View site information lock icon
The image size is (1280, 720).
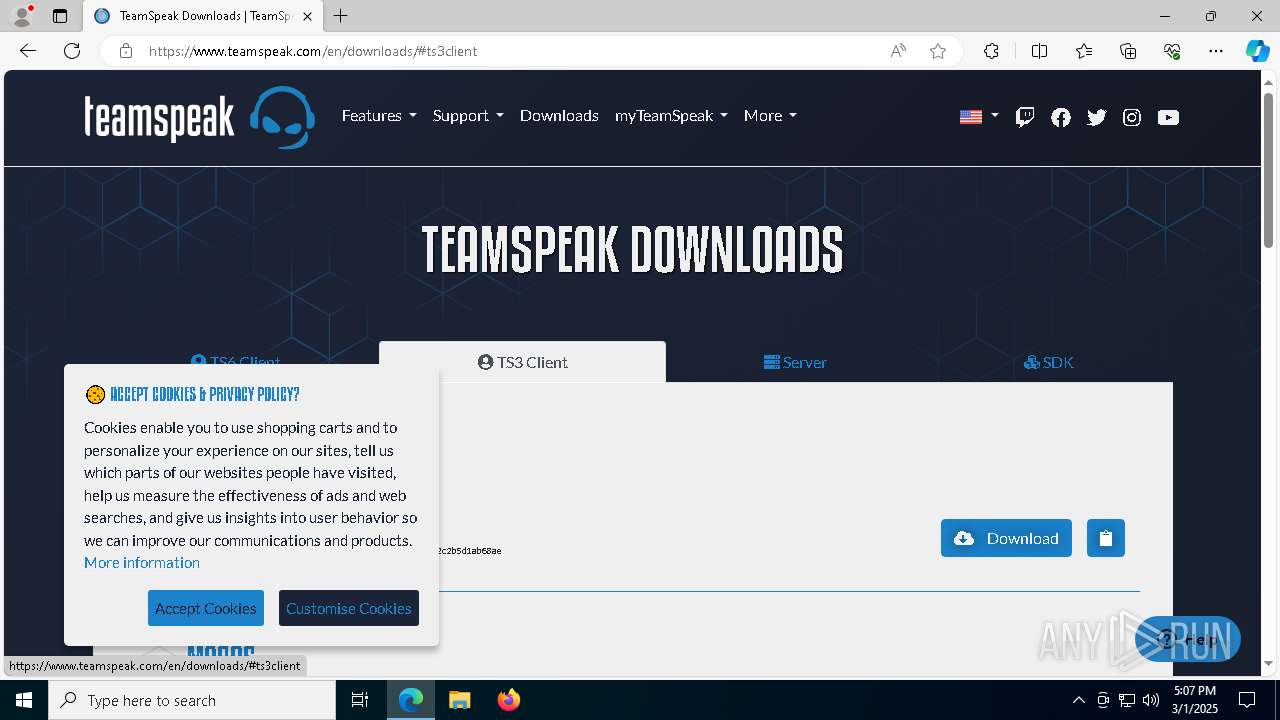click(126, 51)
